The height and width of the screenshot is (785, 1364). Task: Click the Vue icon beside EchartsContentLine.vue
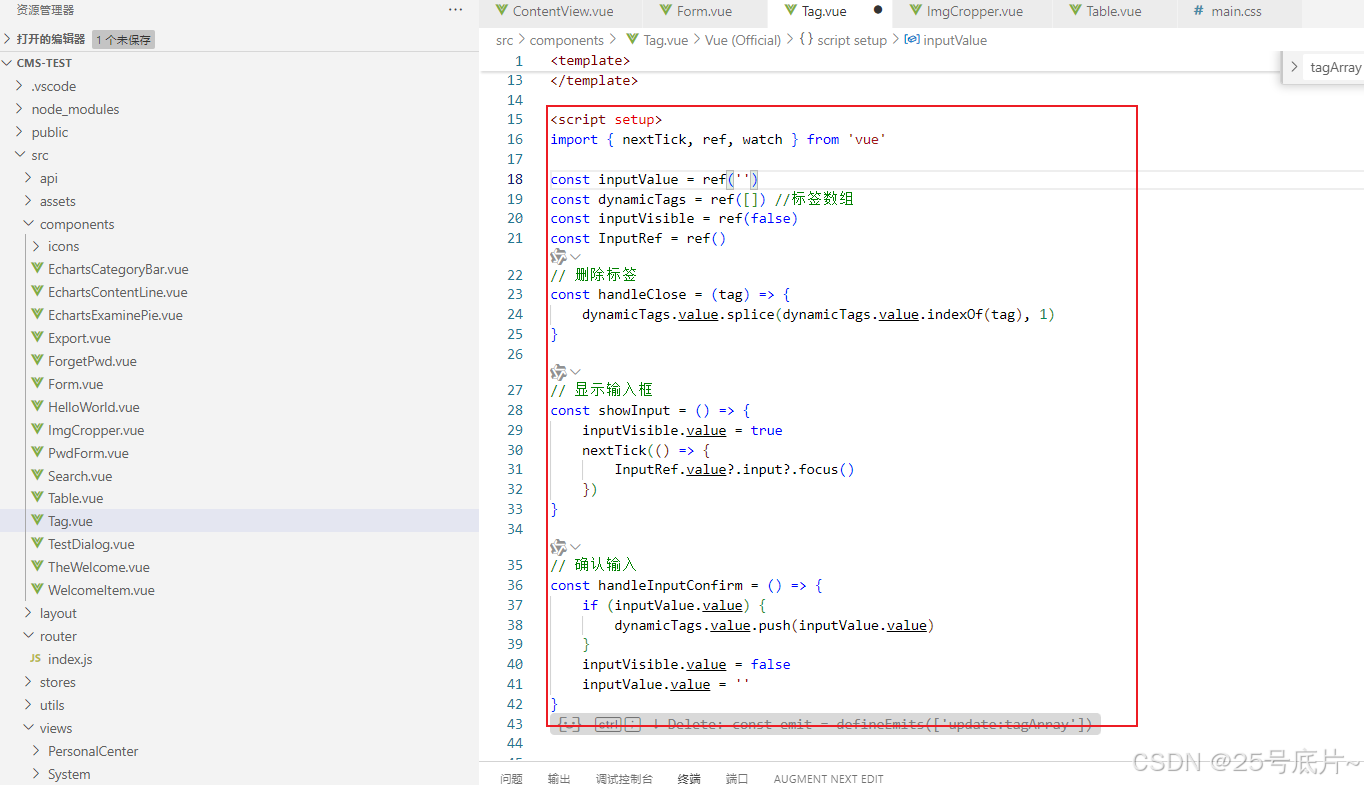point(38,292)
